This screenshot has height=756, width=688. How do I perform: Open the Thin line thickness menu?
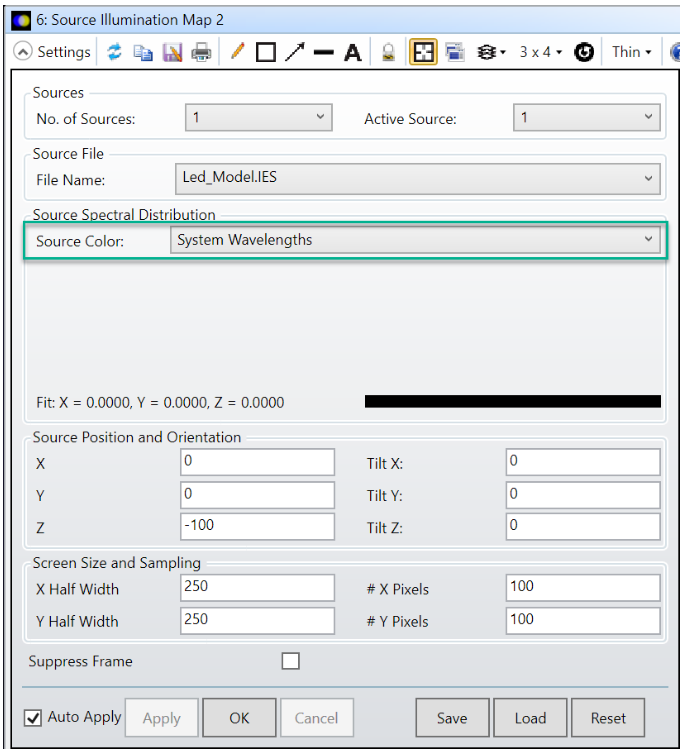point(631,52)
